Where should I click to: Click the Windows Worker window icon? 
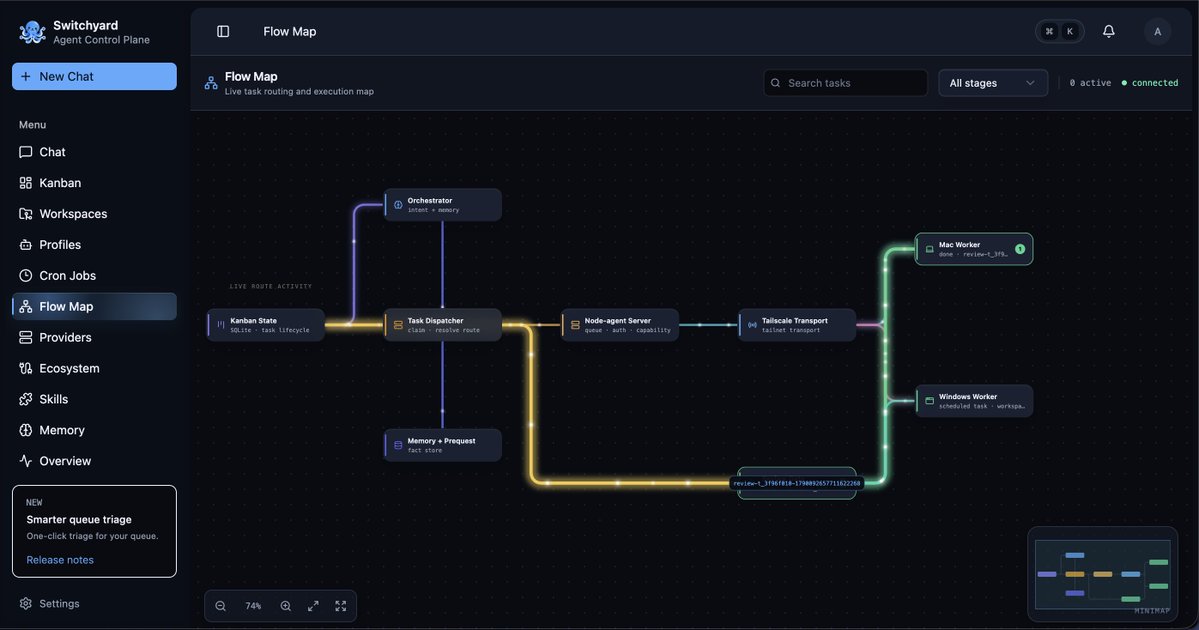[x=929, y=401]
